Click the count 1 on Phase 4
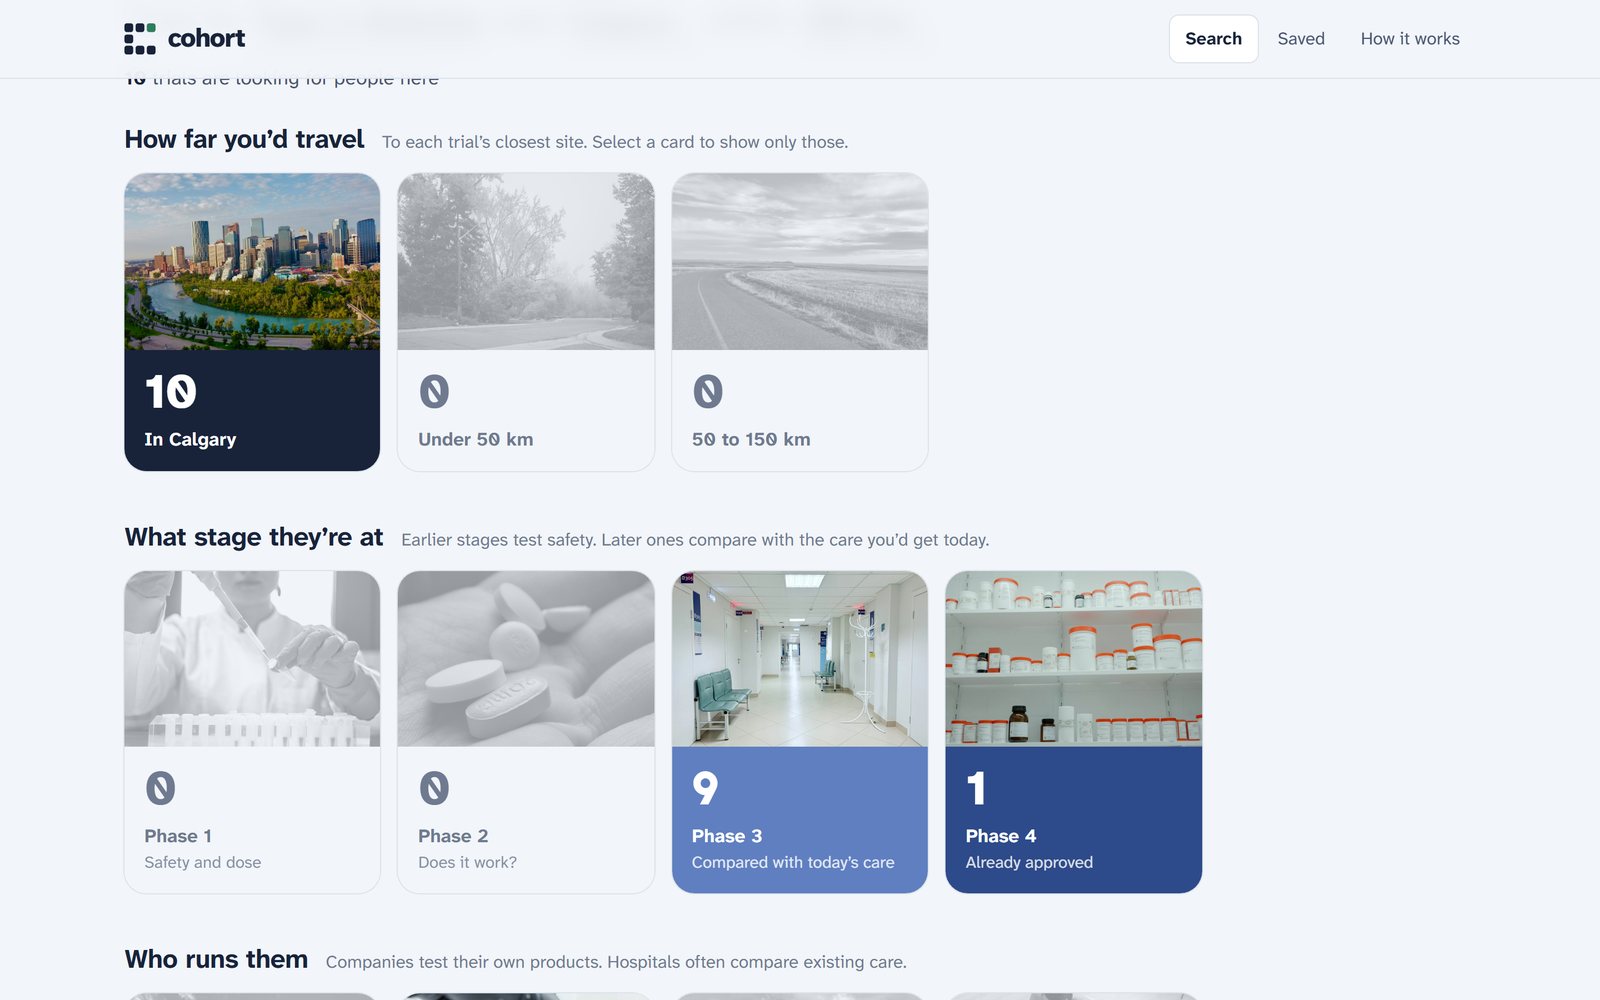The width and height of the screenshot is (1600, 1000). 976,789
